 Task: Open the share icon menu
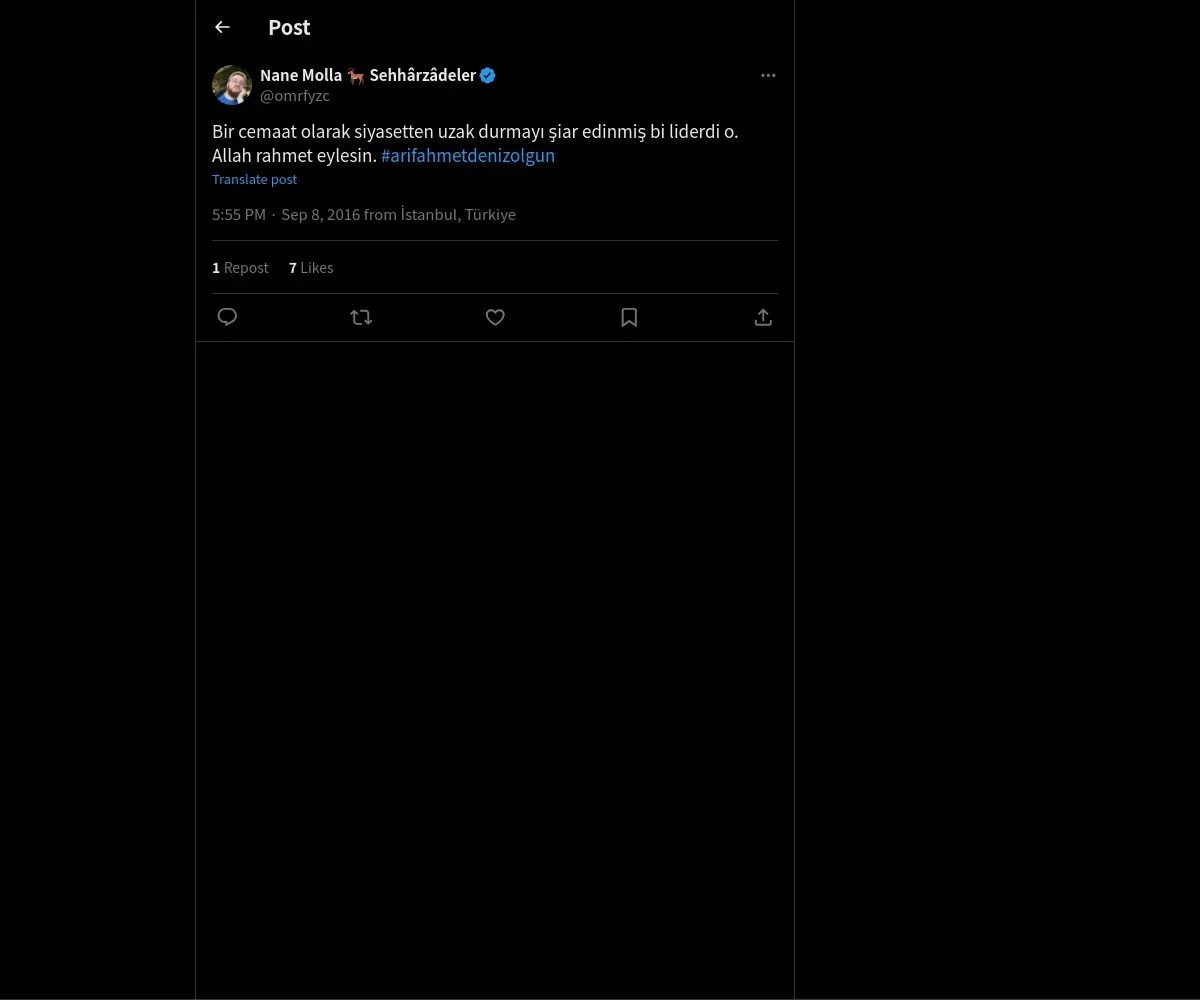click(x=763, y=317)
